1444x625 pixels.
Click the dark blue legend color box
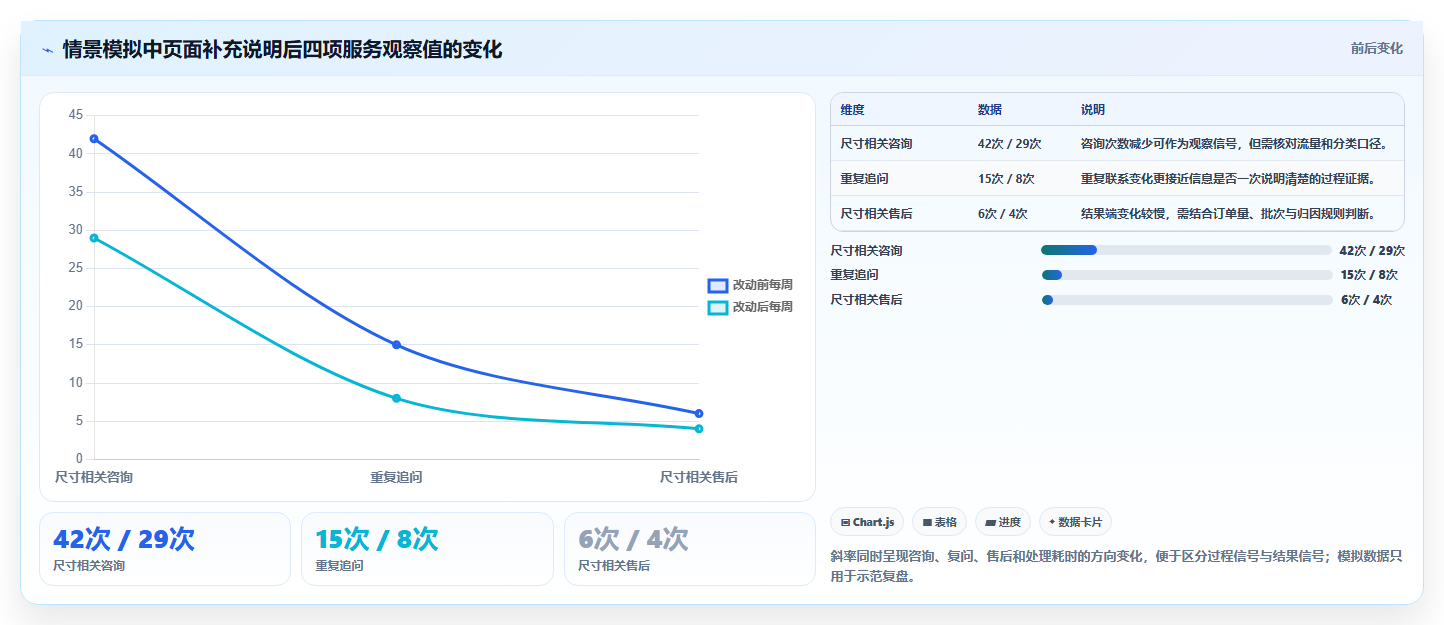tap(718, 285)
